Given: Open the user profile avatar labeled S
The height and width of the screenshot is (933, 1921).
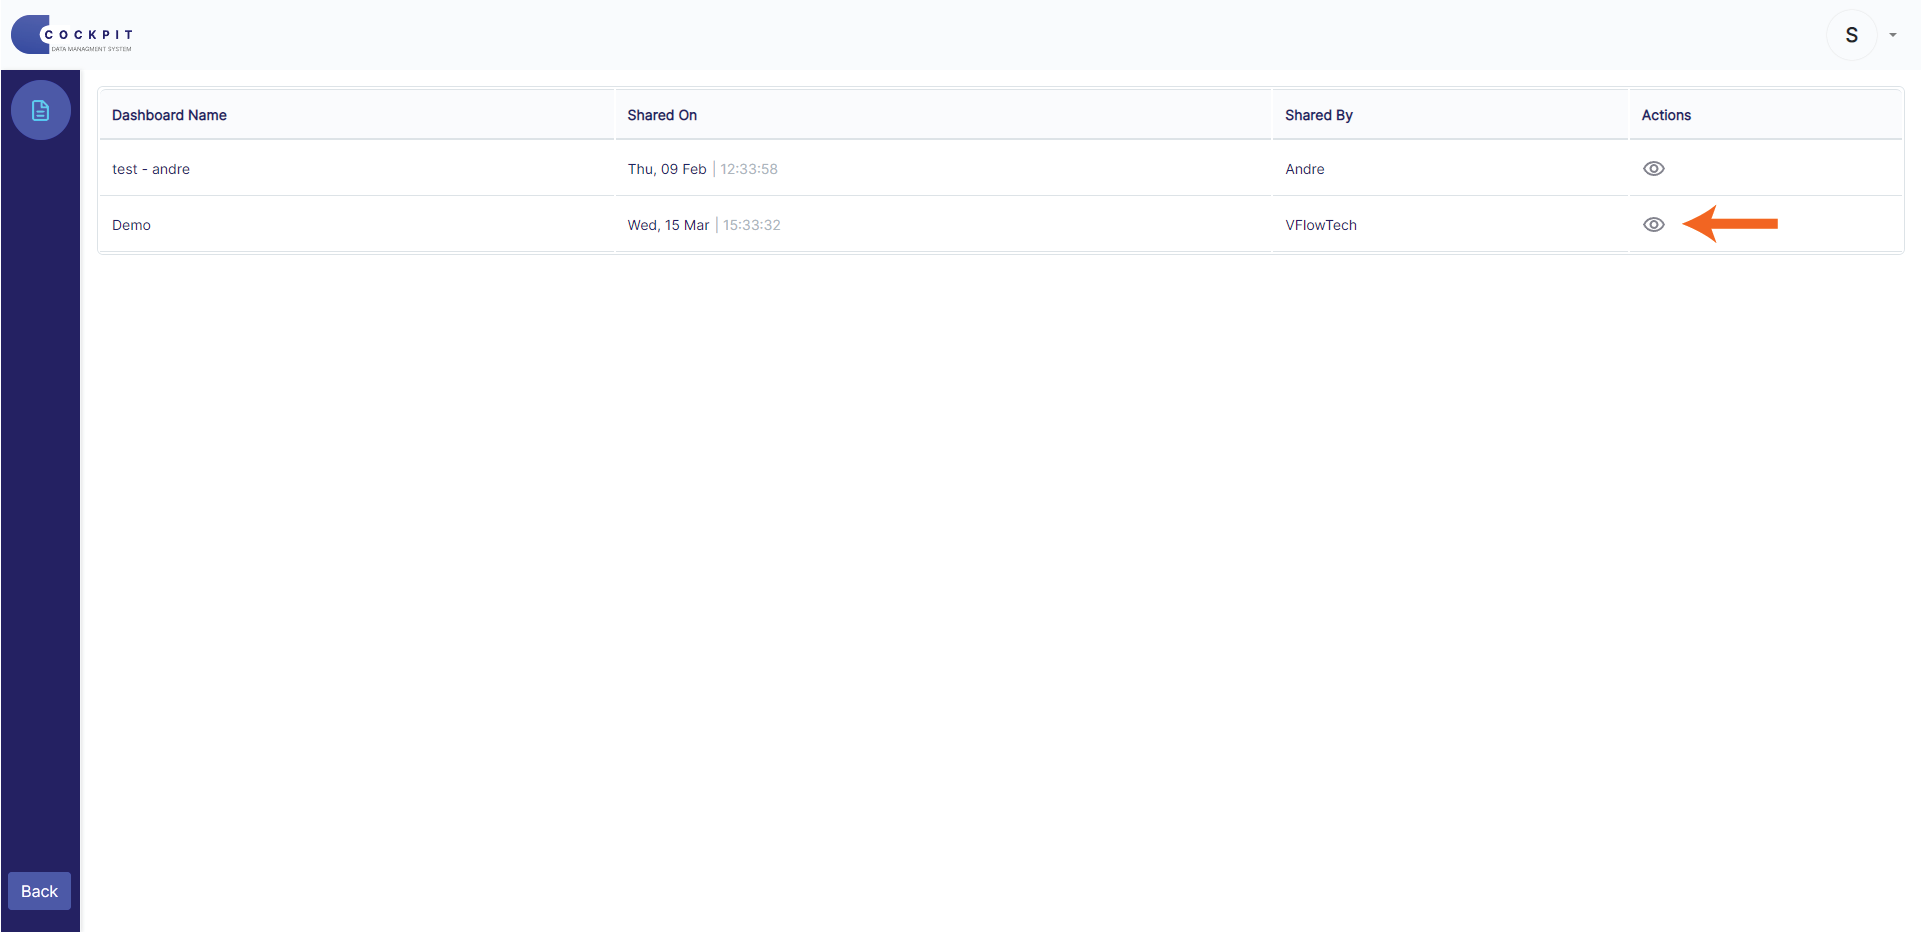Looking at the screenshot, I should 1852,34.
